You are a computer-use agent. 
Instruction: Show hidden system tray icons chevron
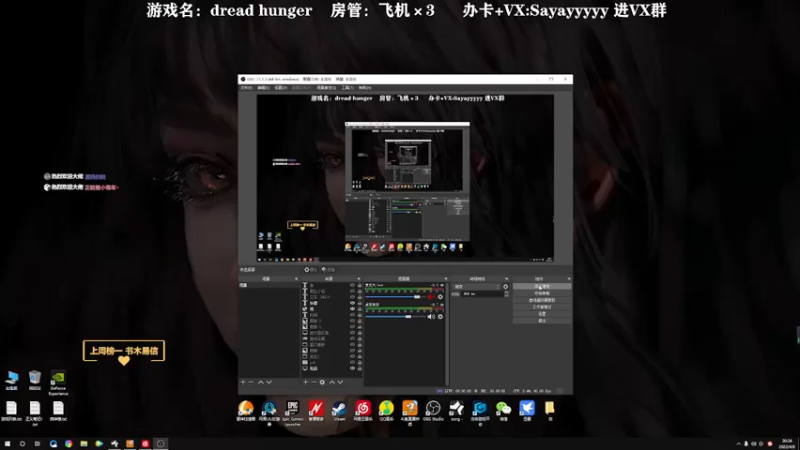[738, 444]
